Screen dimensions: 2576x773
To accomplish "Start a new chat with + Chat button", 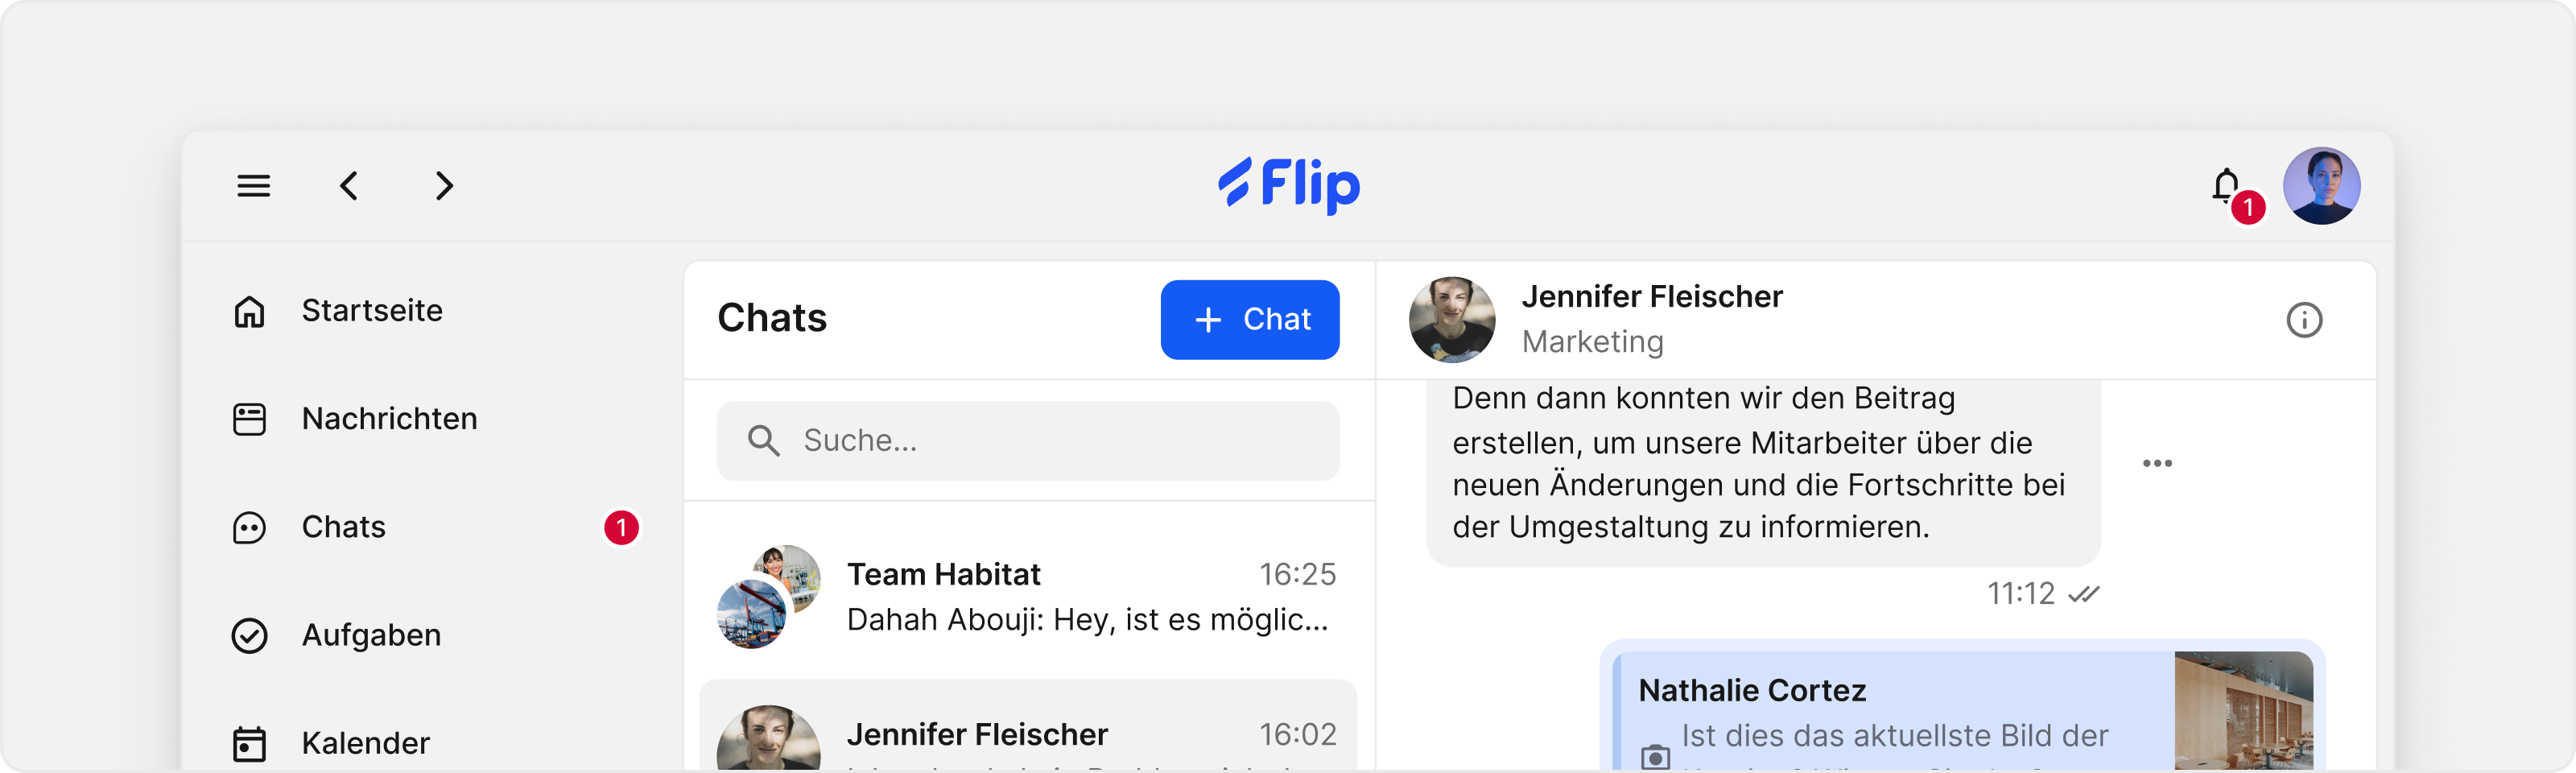I will [1250, 320].
